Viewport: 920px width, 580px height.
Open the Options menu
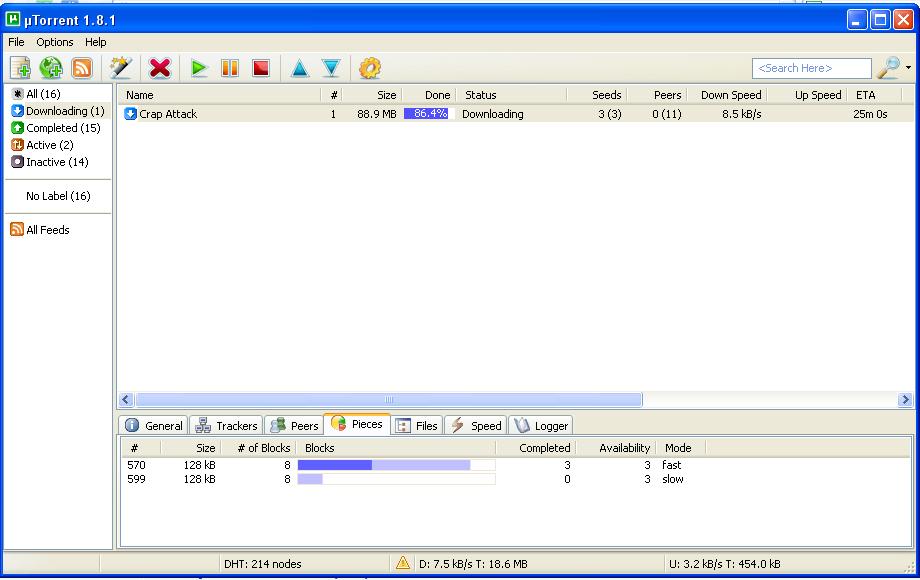pos(55,42)
